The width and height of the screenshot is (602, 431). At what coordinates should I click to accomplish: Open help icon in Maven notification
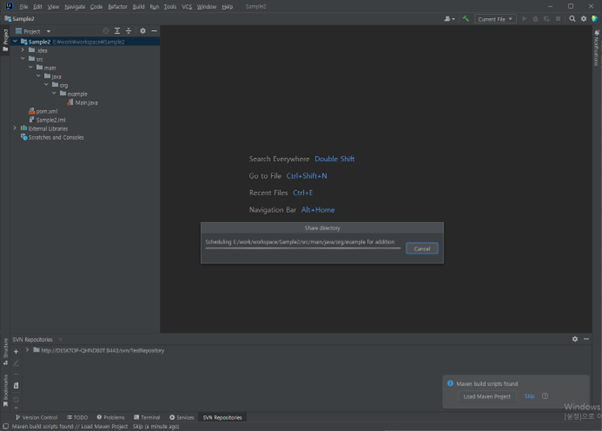(545, 396)
